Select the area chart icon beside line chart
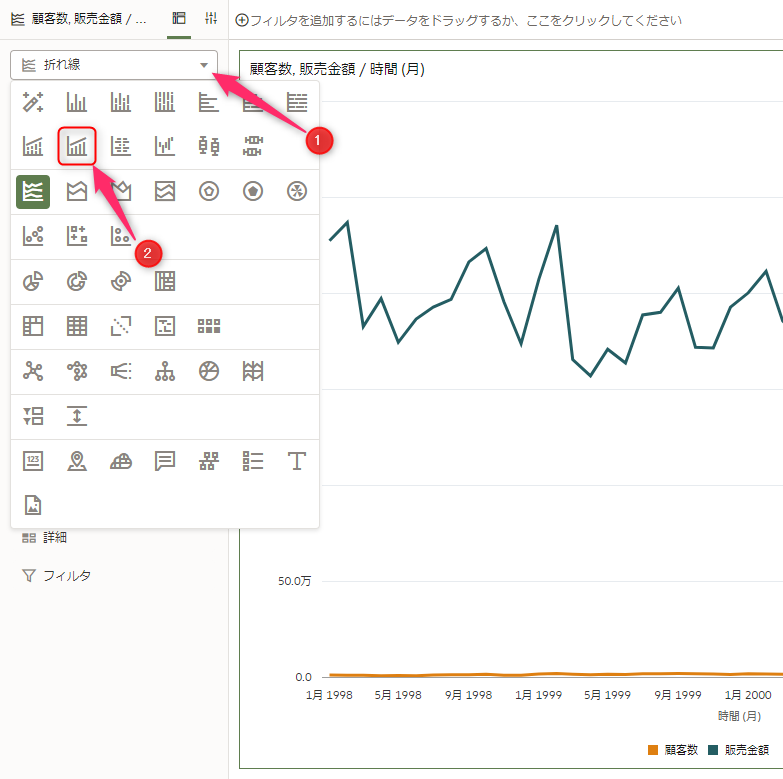Screen dimensions: 783x779 77,191
